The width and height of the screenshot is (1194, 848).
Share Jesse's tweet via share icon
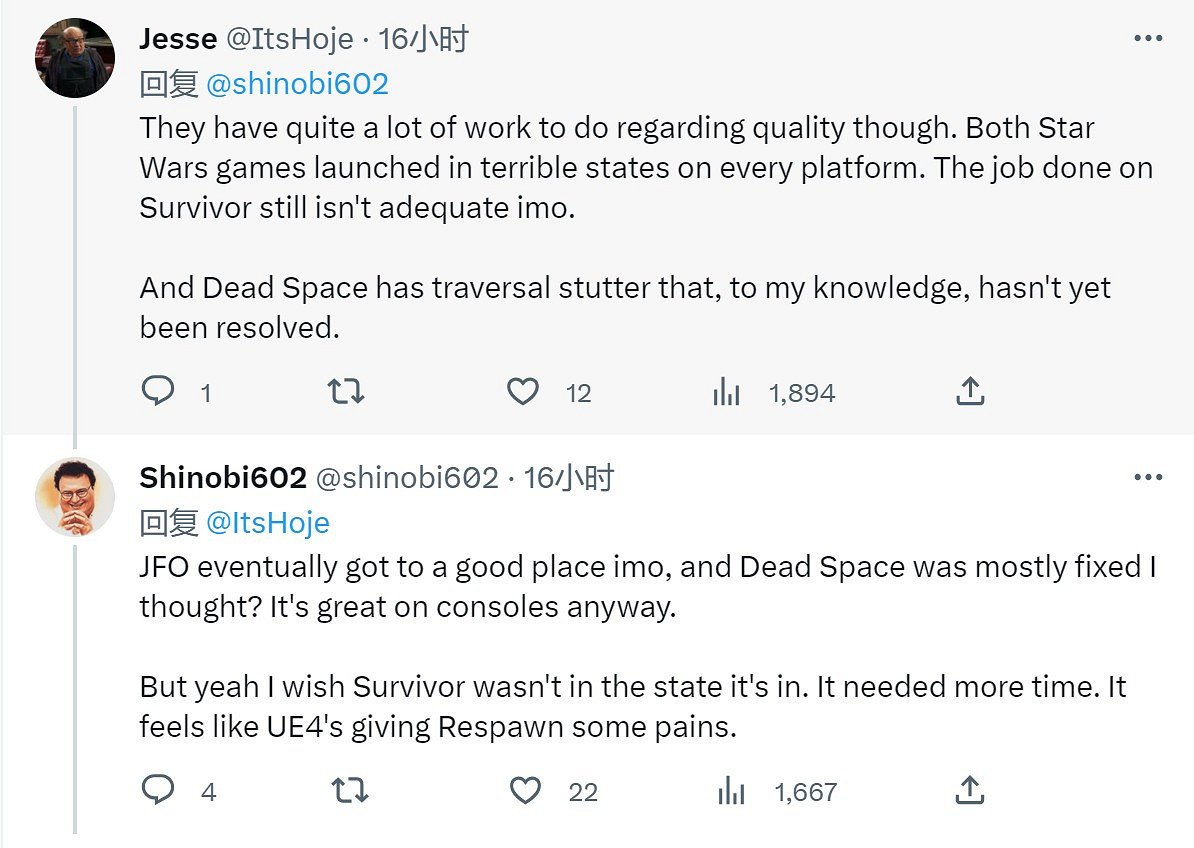(970, 391)
